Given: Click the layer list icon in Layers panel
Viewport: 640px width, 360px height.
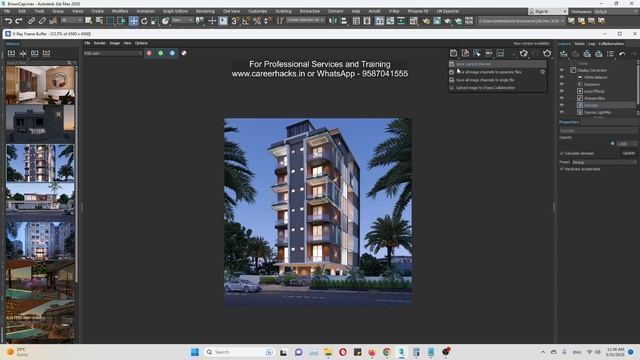Looking at the screenshot, I should [x=610, y=53].
